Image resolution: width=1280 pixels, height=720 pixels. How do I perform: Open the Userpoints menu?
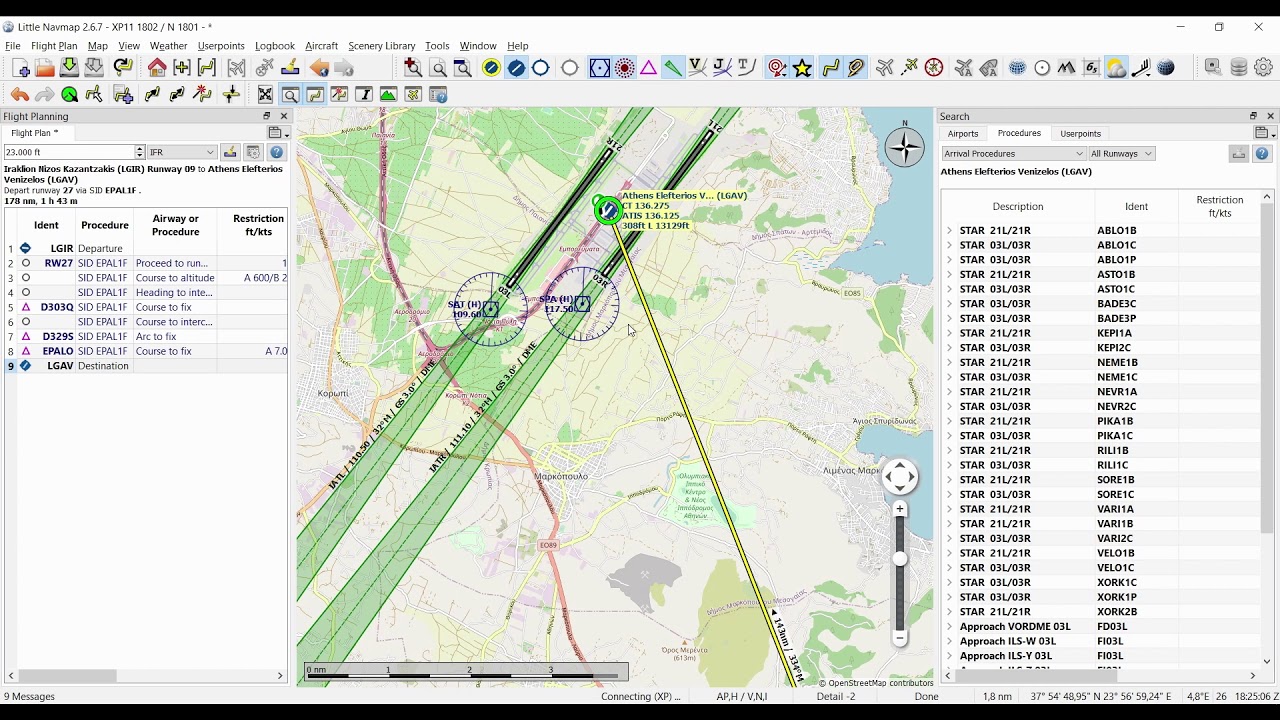[x=221, y=46]
